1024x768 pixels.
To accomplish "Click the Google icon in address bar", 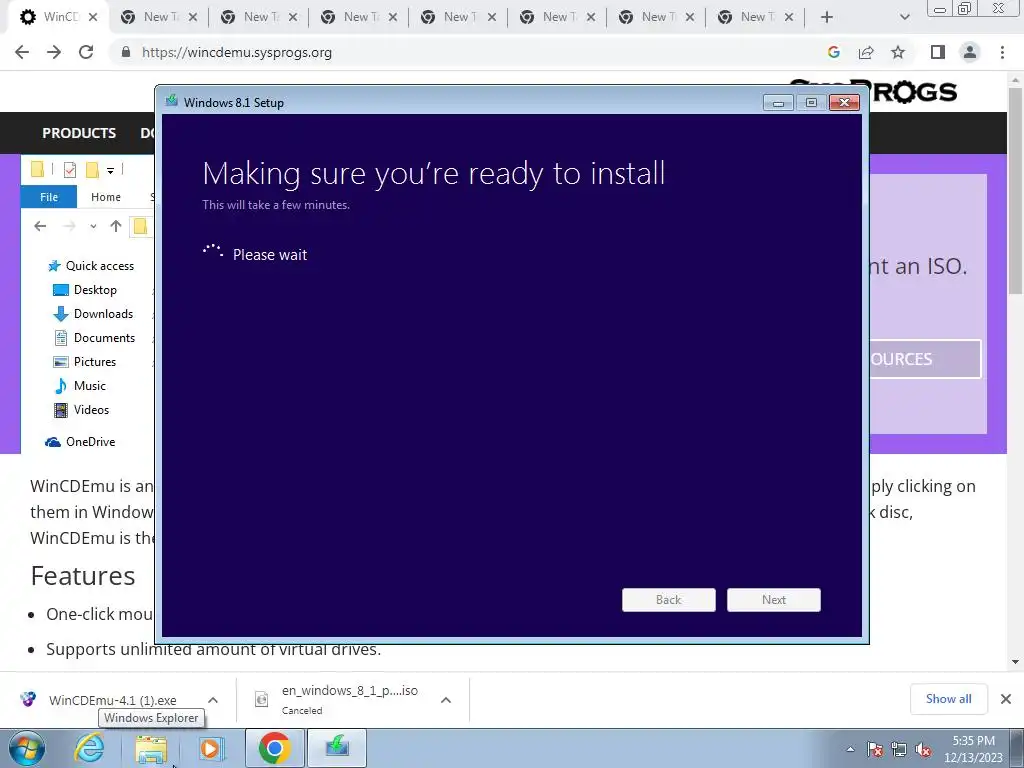I will (x=833, y=52).
